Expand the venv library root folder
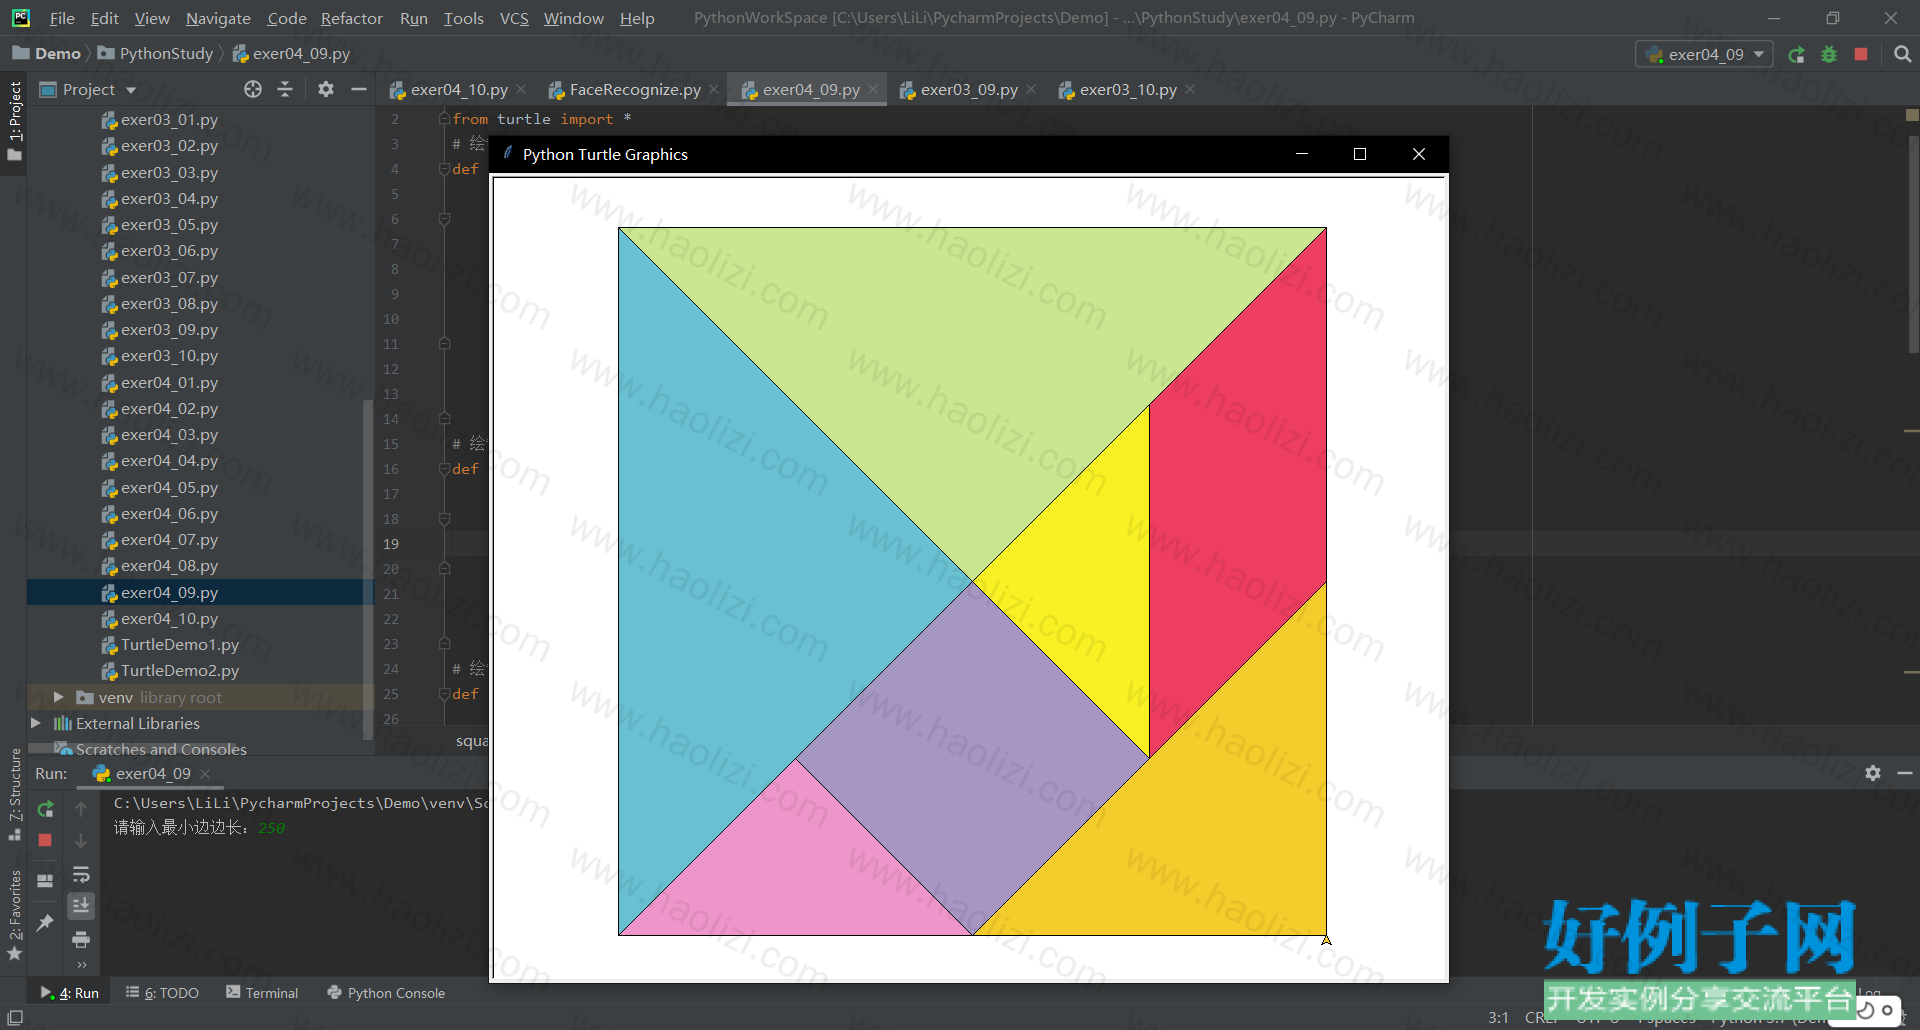The image size is (1920, 1030). click(58, 697)
